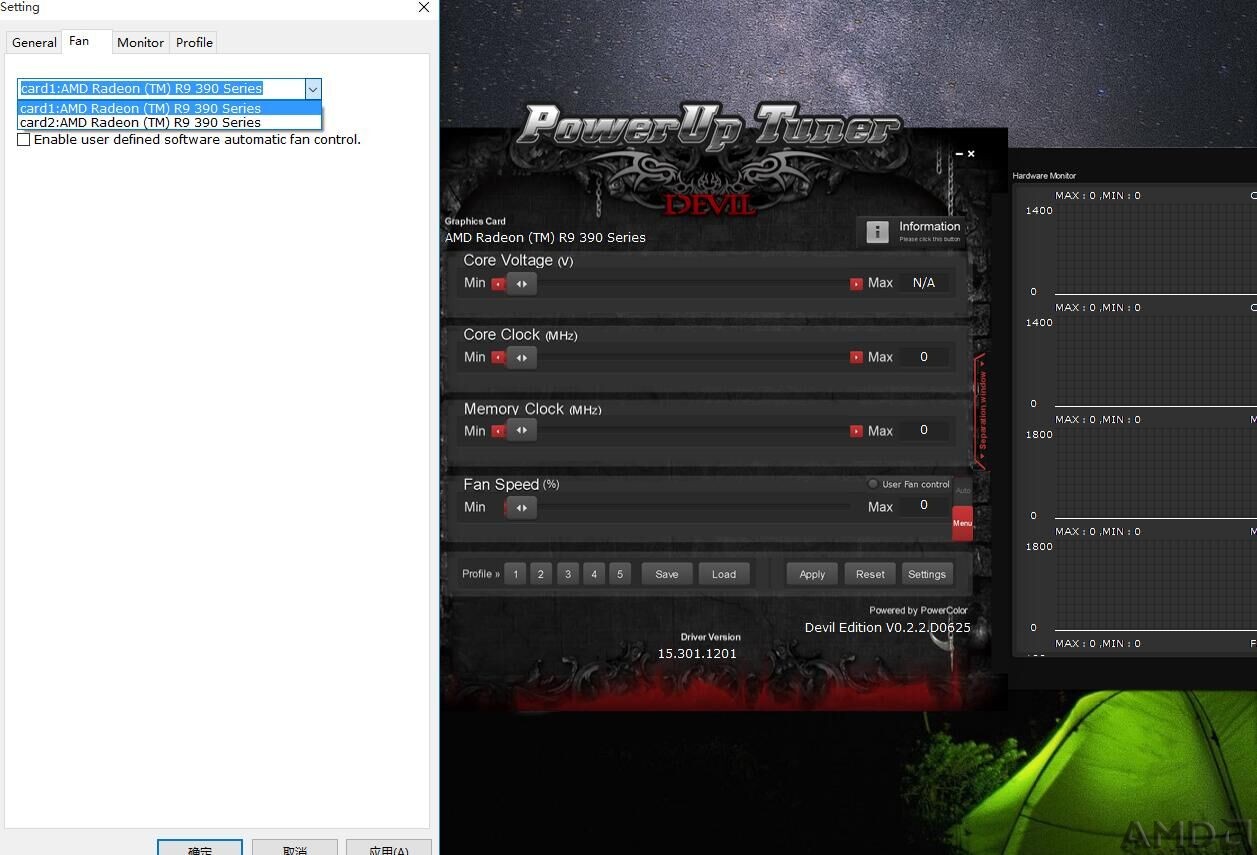Open the graphics card dropdown arrow
Screen dimensions: 1257x855
click(313, 89)
